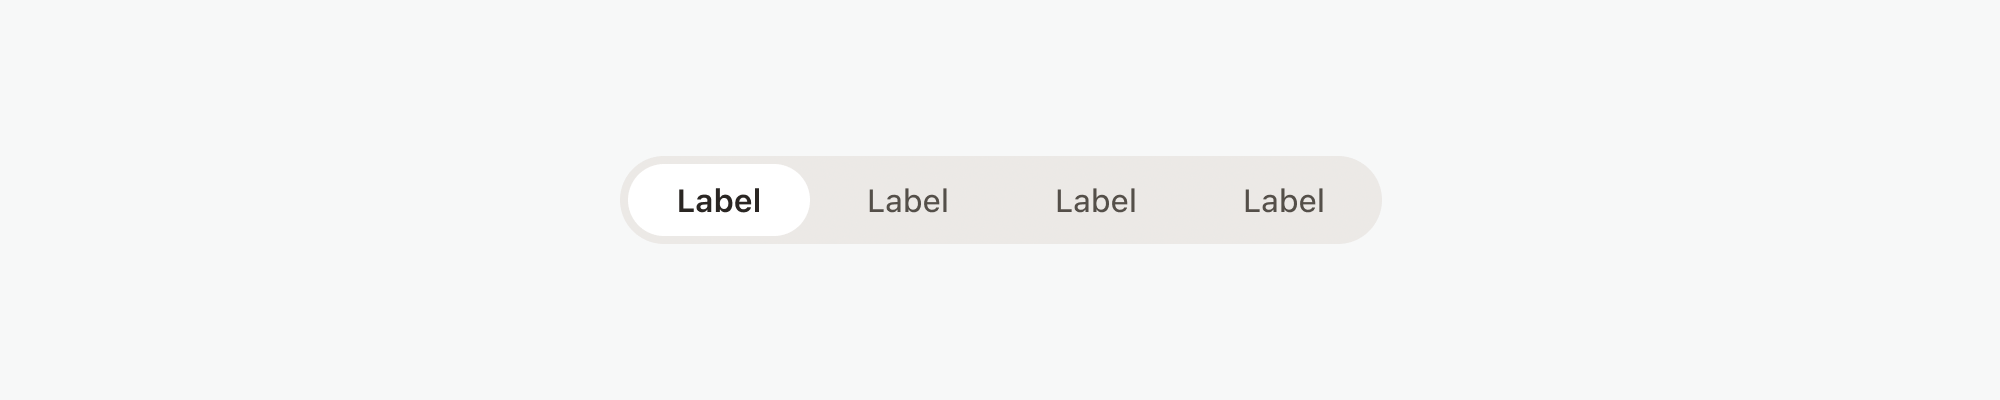Click the highlighted white segment
Image resolution: width=2000 pixels, height=400 pixels.
(x=719, y=200)
